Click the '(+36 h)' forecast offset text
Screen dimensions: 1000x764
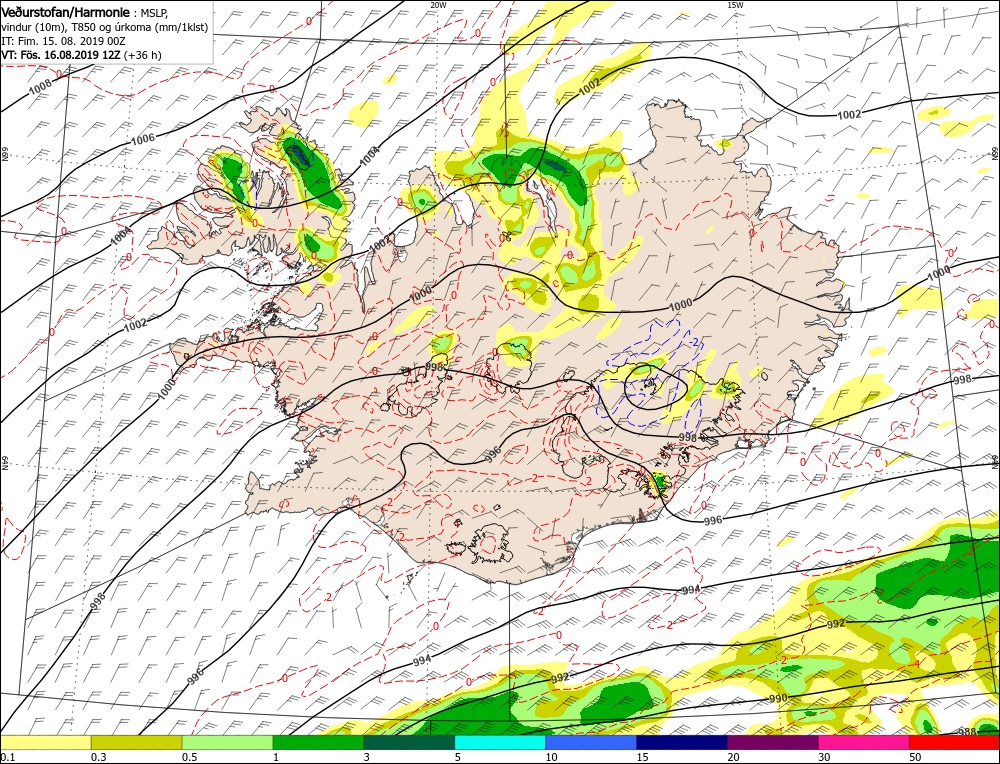coord(143,55)
